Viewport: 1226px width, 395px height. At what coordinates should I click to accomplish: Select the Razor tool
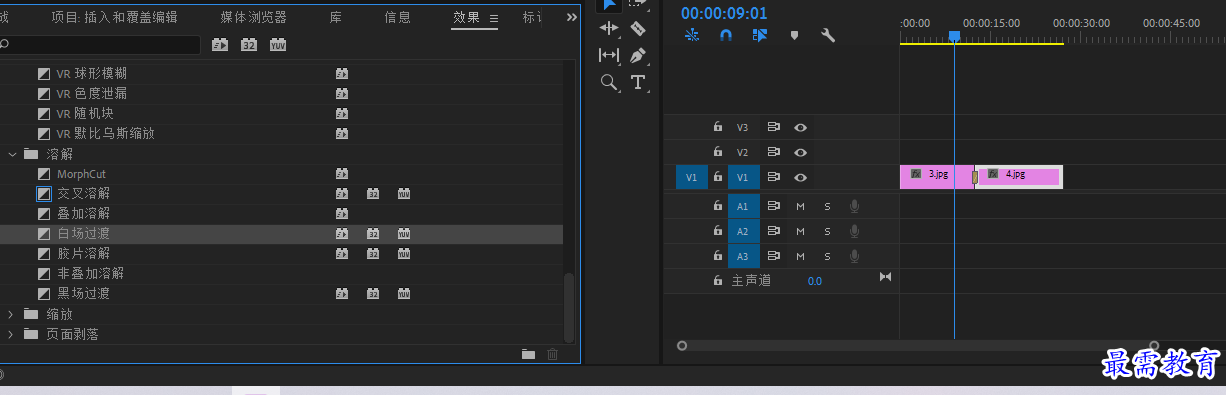point(638,29)
